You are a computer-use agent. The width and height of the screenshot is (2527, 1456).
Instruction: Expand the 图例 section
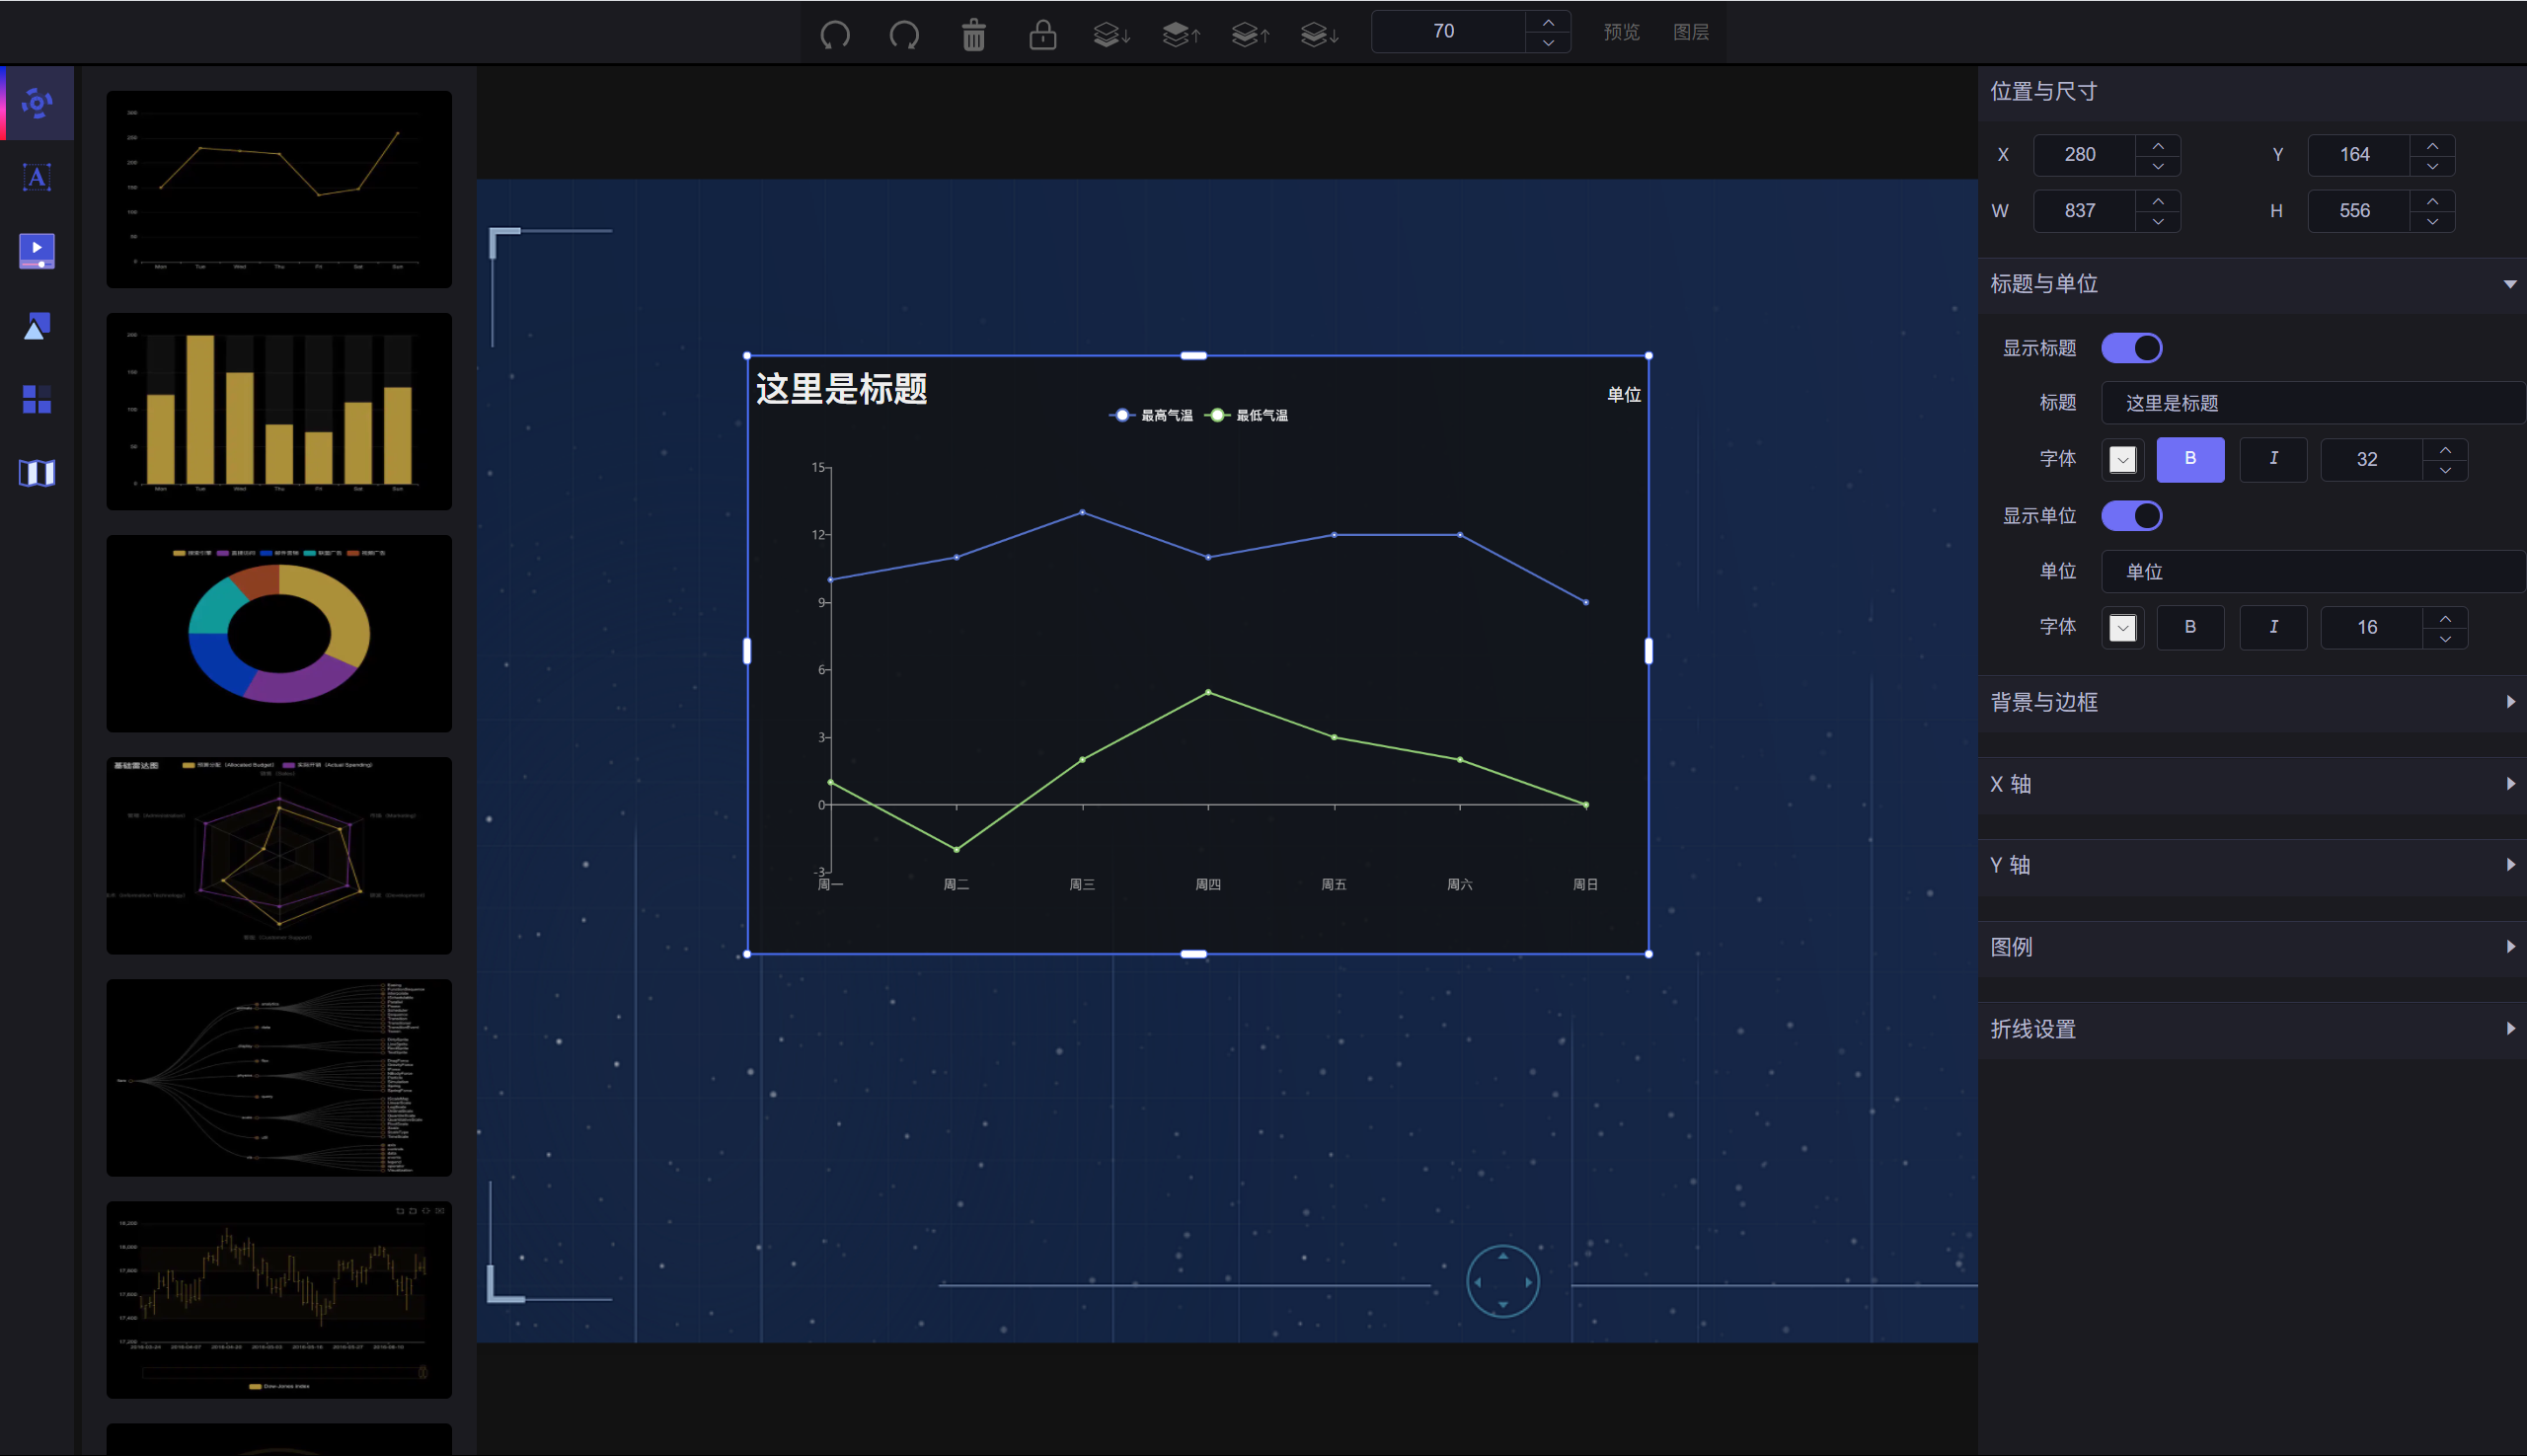coord(2252,948)
